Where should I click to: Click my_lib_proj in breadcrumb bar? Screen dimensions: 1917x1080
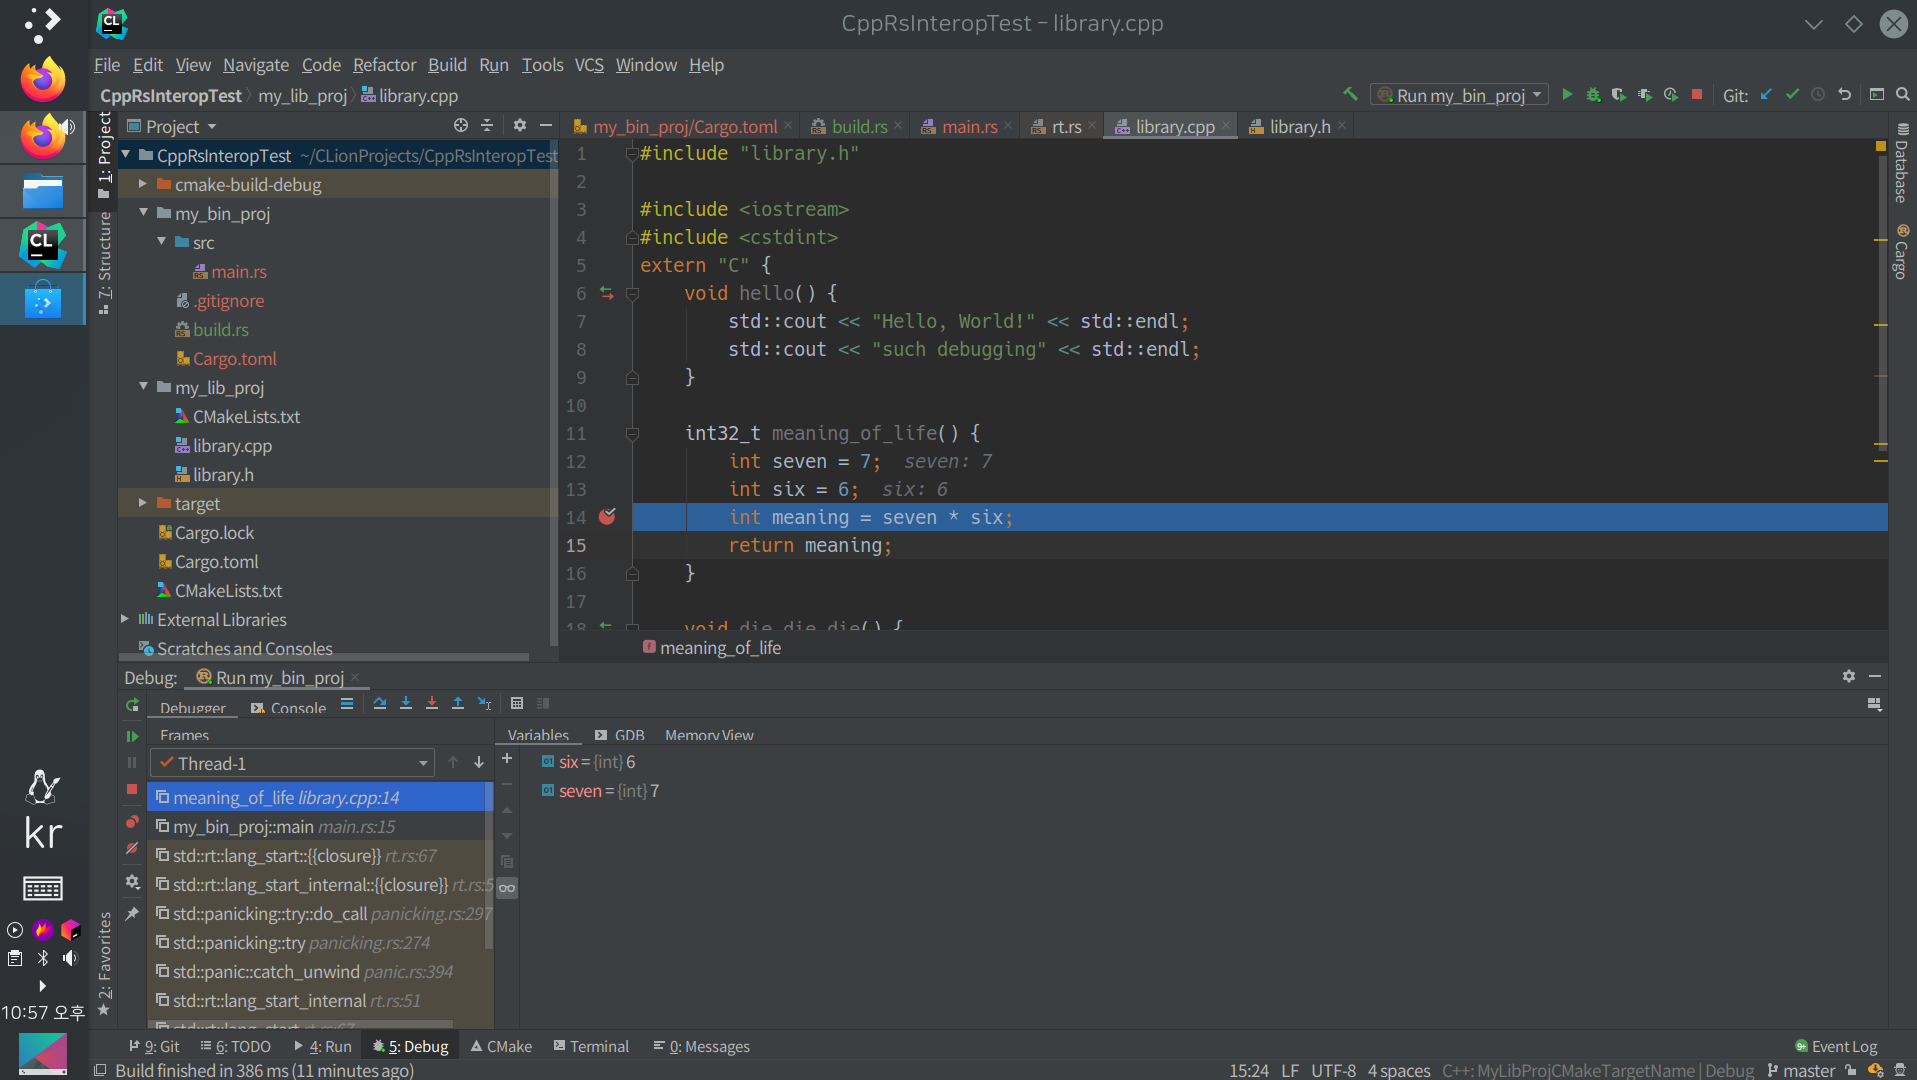tap(302, 96)
